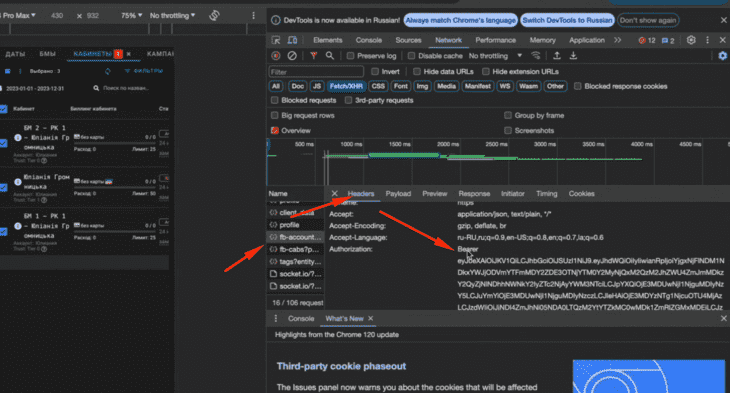Refresh the cabinets list icon
Screen dimensions: 730x393
point(108,71)
